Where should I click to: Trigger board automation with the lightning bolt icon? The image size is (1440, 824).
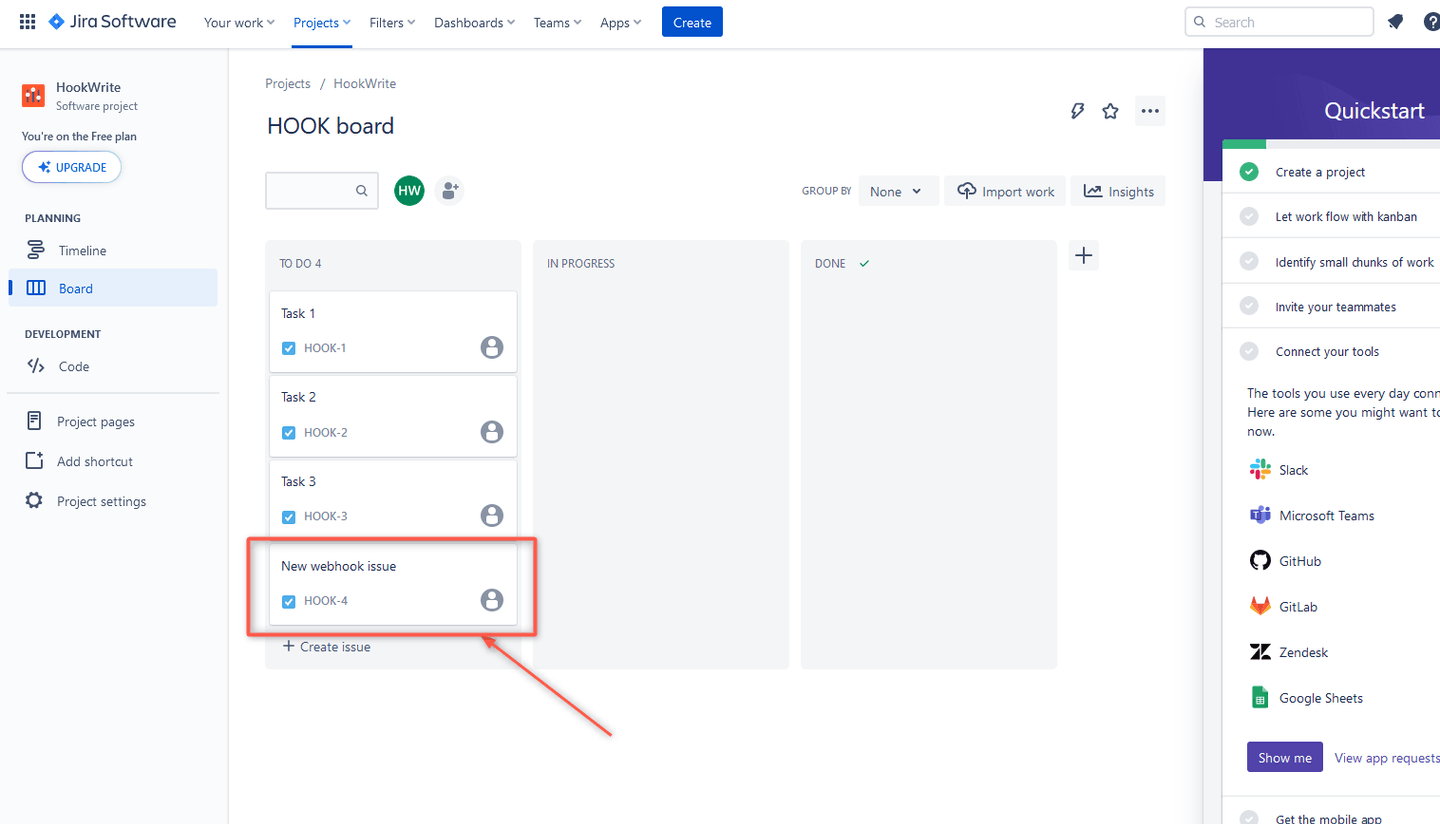pos(1077,111)
